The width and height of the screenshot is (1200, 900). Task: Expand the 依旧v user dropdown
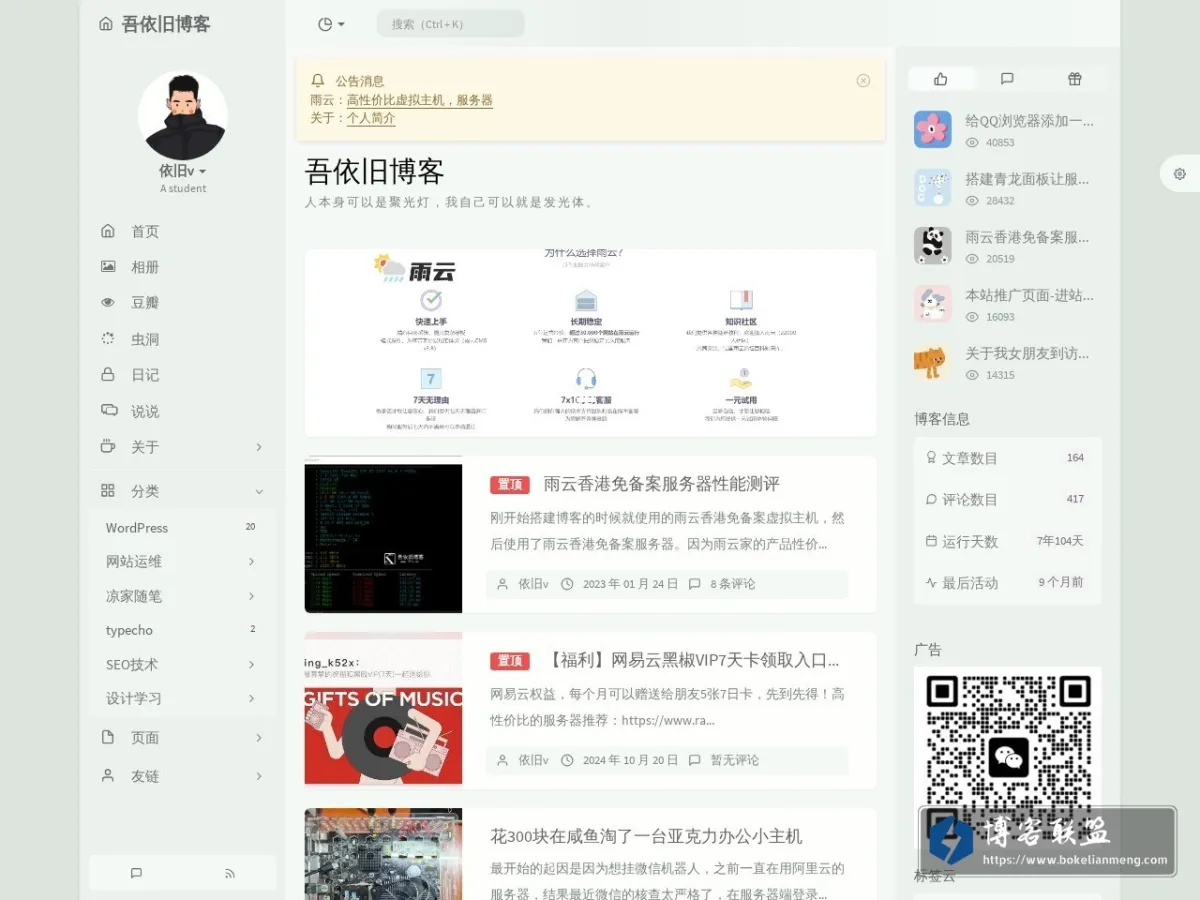183,171
